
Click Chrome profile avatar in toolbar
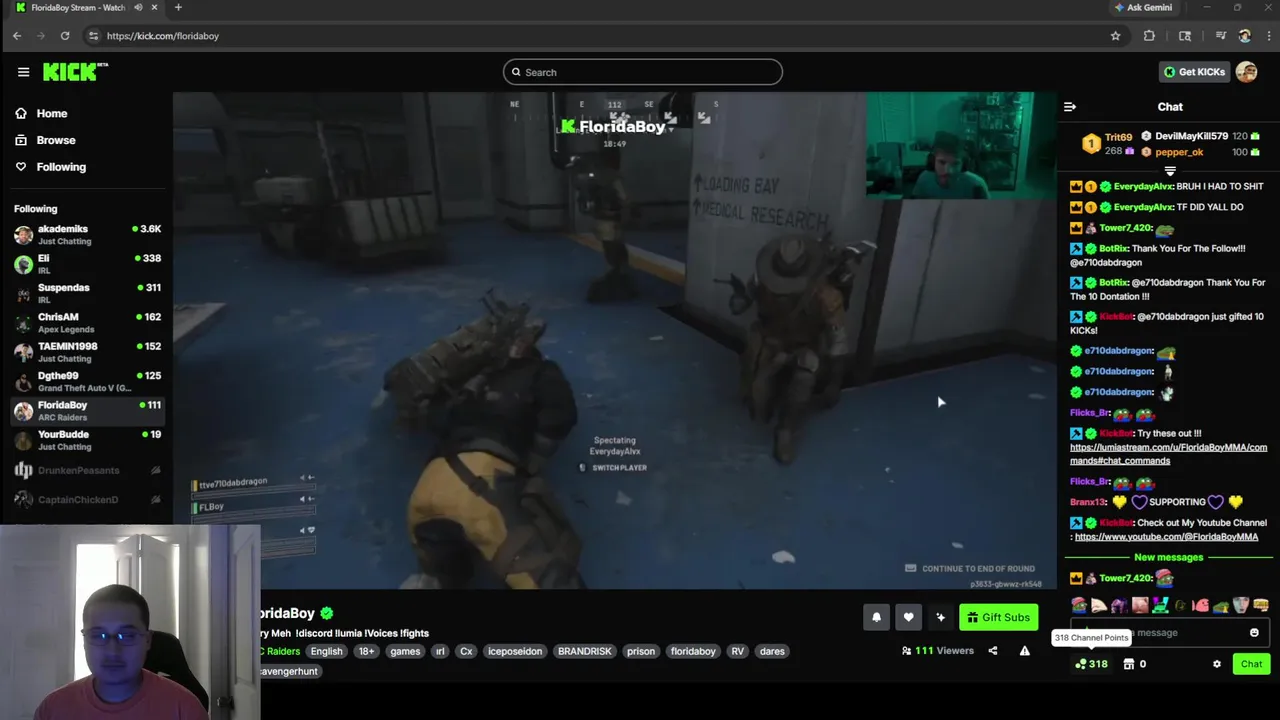(x=1244, y=36)
